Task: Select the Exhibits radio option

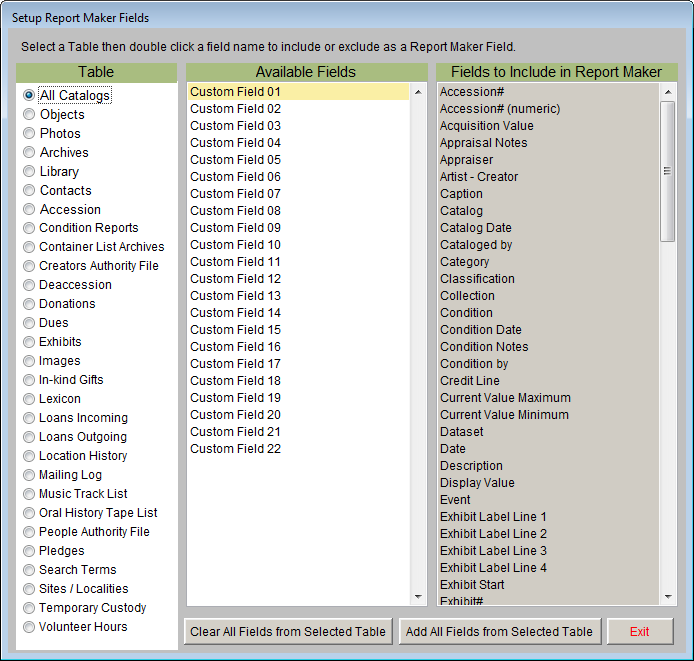Action: [29, 342]
